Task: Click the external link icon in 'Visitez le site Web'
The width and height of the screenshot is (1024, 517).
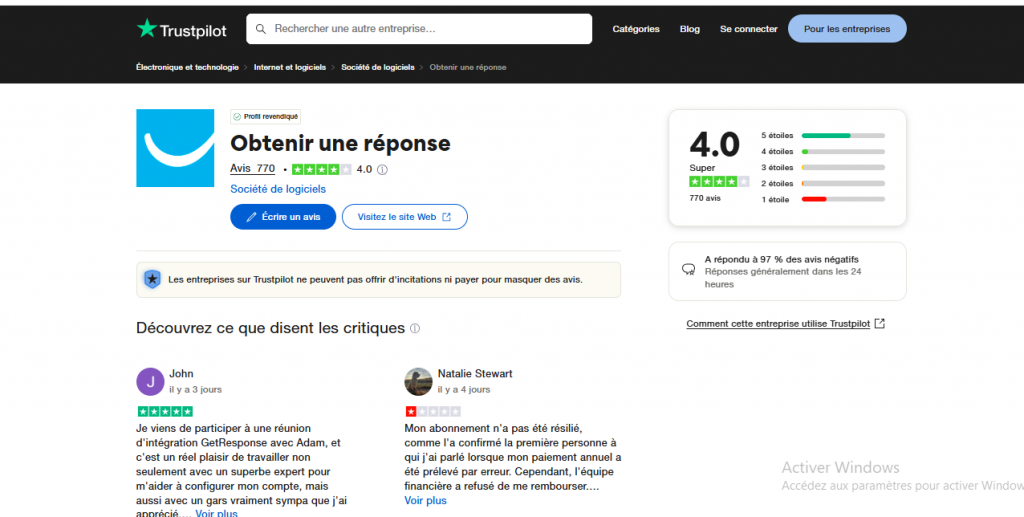Action: (447, 217)
